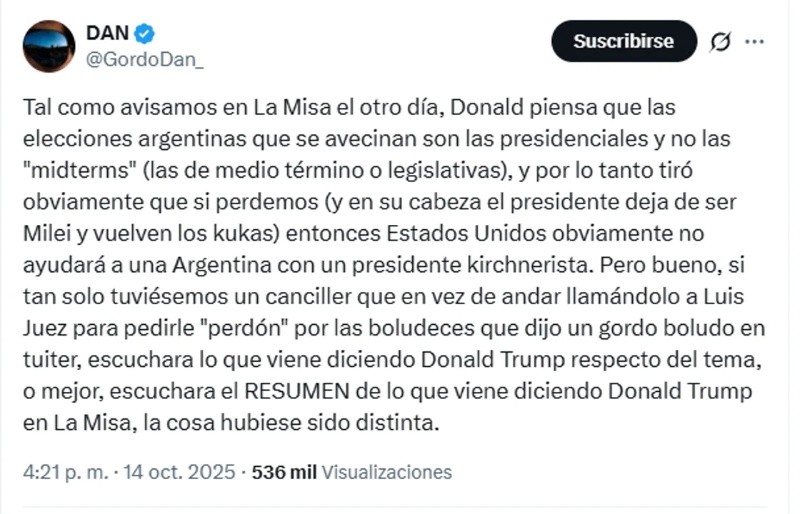The image size is (800, 514).
Task: Open the three-dot more options menu
Action: point(755,42)
